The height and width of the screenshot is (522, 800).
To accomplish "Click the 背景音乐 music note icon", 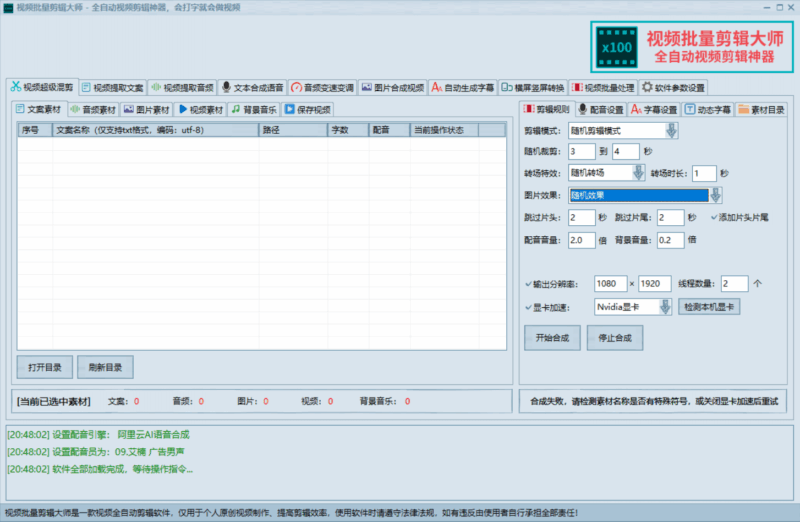I will pyautogui.click(x=236, y=109).
